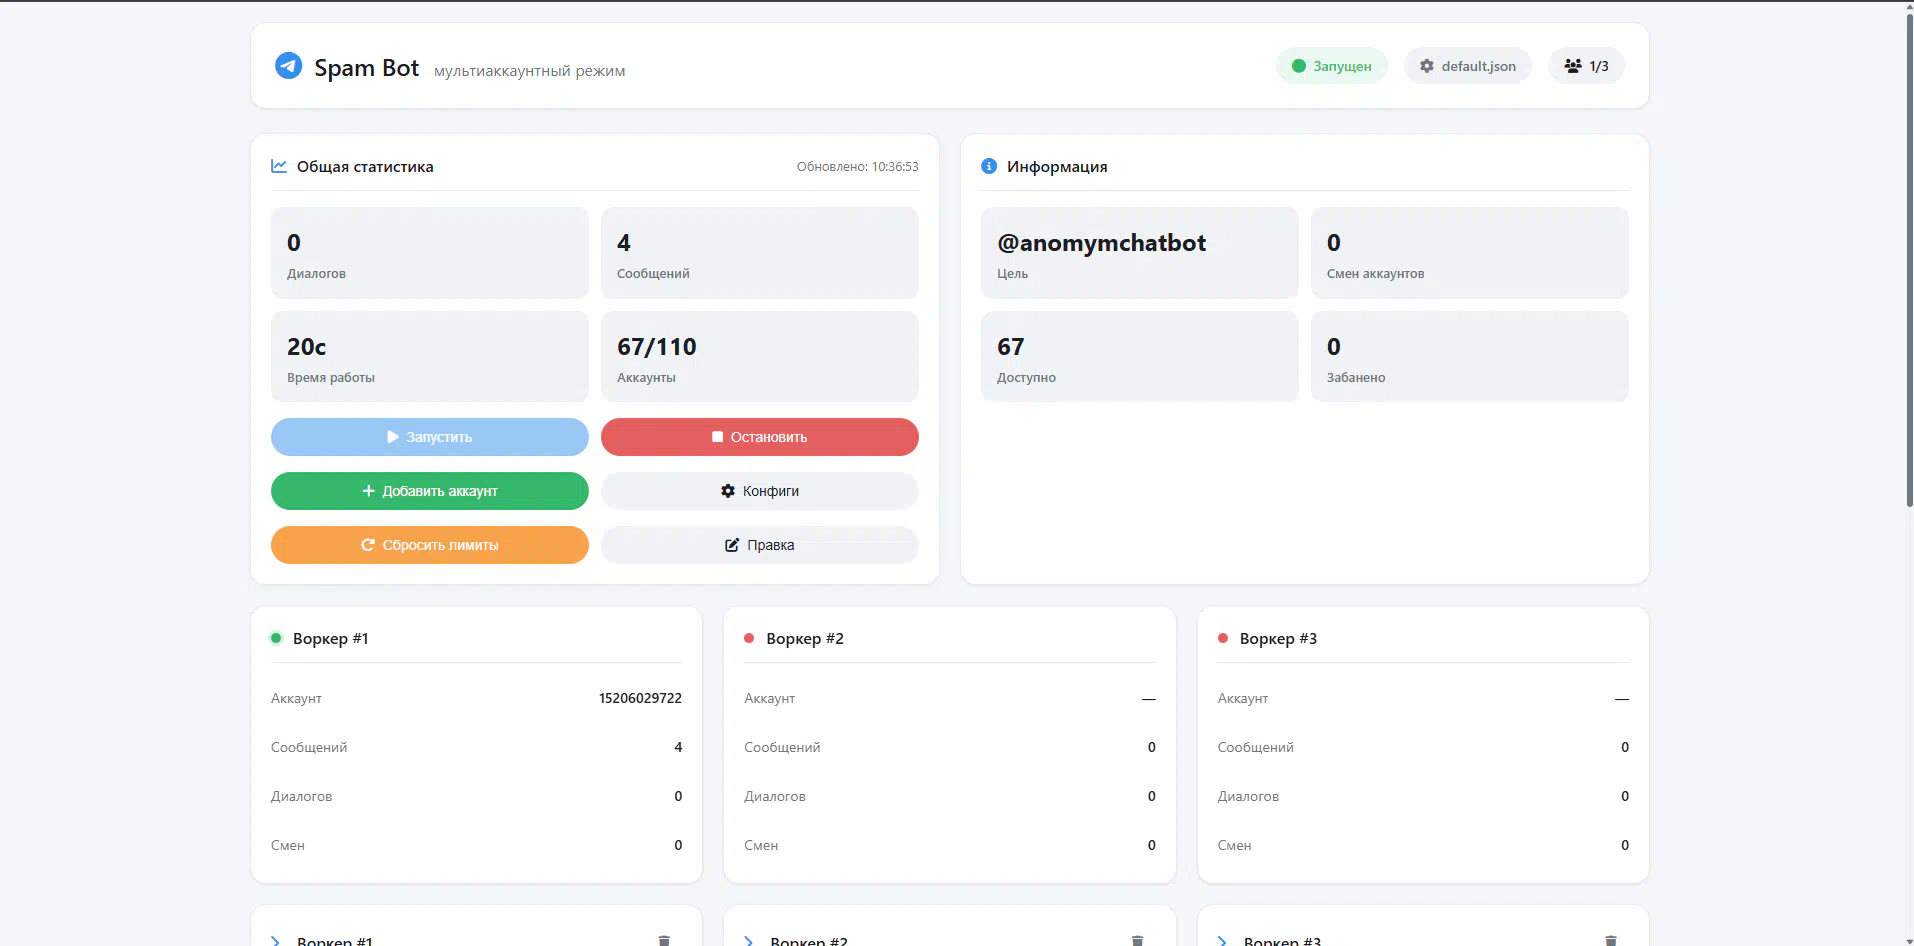Click the chart icon next to Общая статистика
The height and width of the screenshot is (946, 1914).
click(x=279, y=166)
